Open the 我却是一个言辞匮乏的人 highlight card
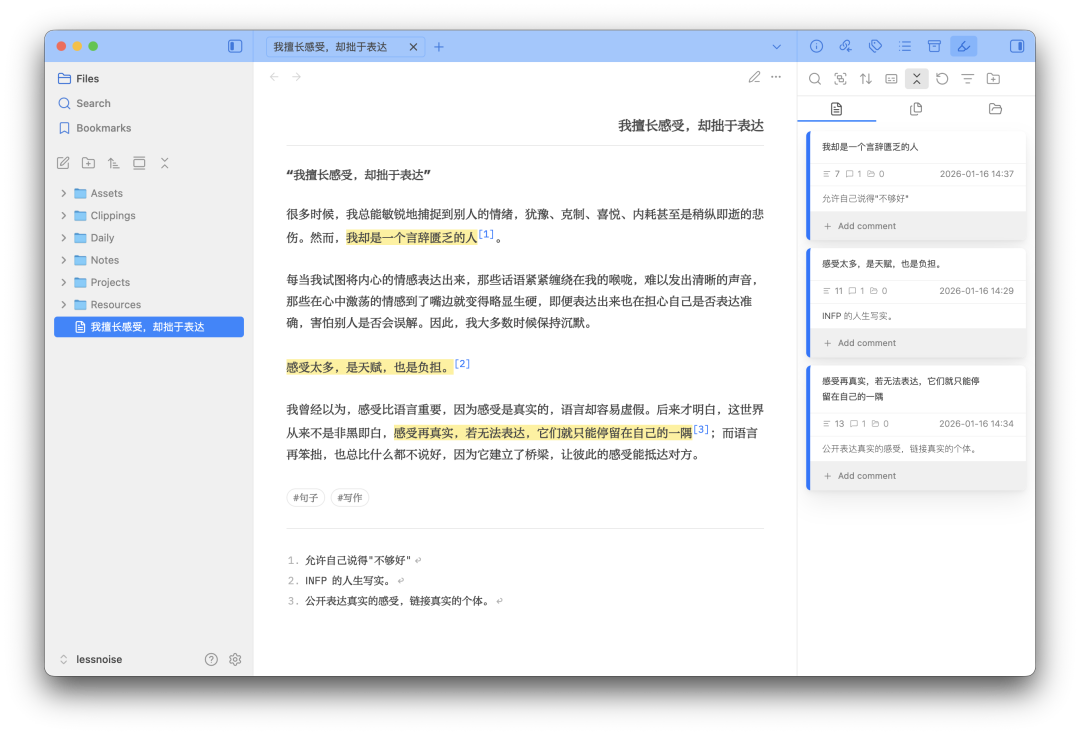Viewport: 1080px width, 735px height. pos(870,147)
